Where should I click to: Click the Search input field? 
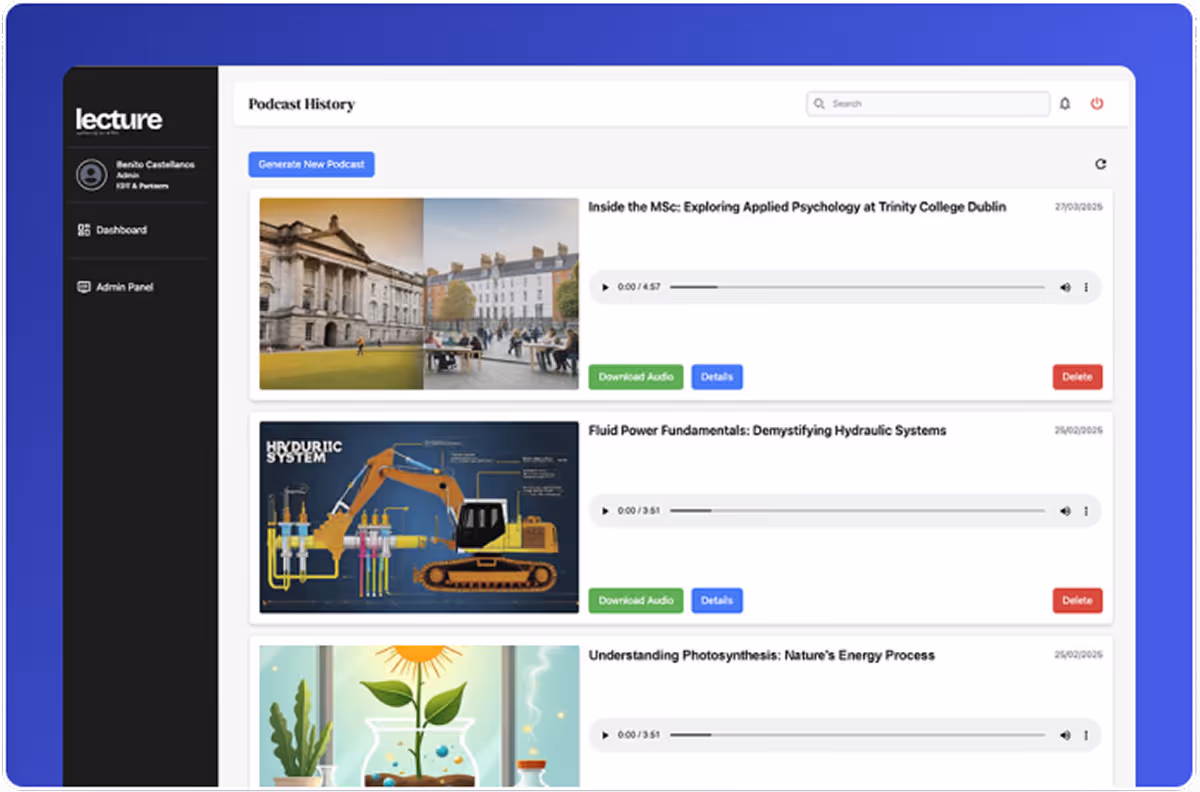928,104
